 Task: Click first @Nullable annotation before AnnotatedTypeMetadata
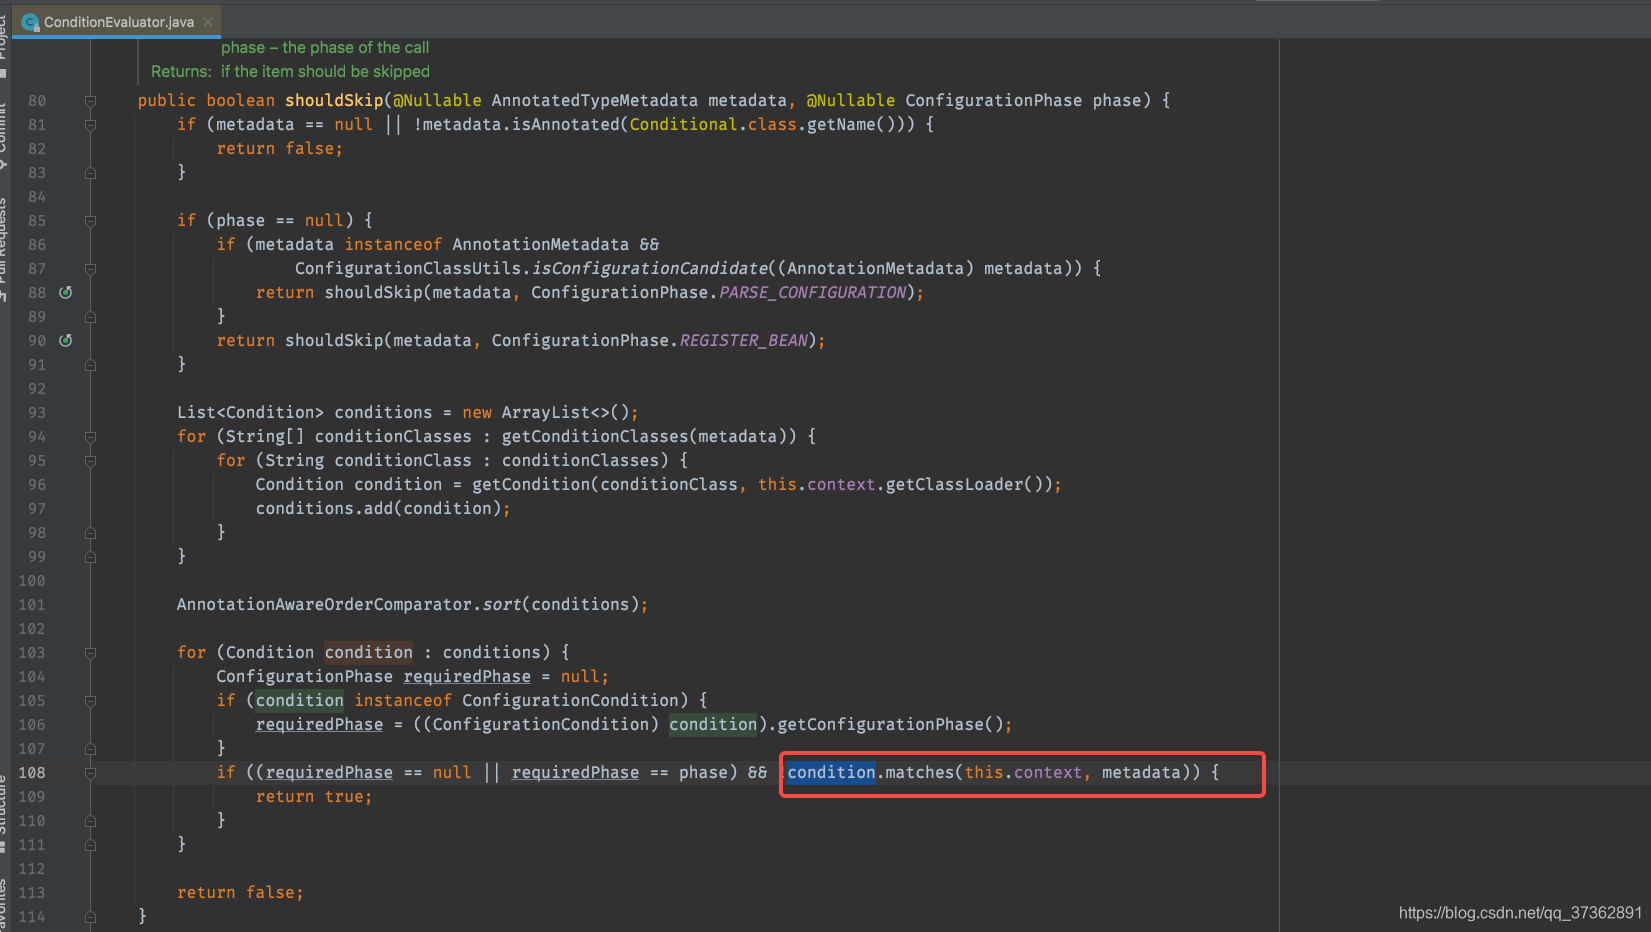point(437,100)
